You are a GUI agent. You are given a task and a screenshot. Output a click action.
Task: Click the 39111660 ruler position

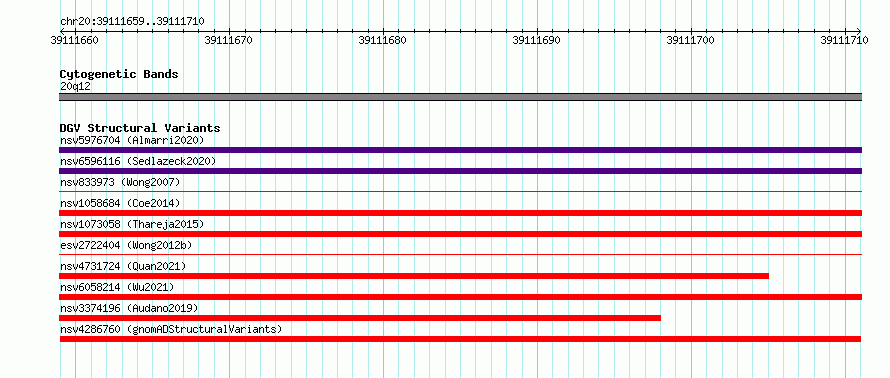point(74,40)
